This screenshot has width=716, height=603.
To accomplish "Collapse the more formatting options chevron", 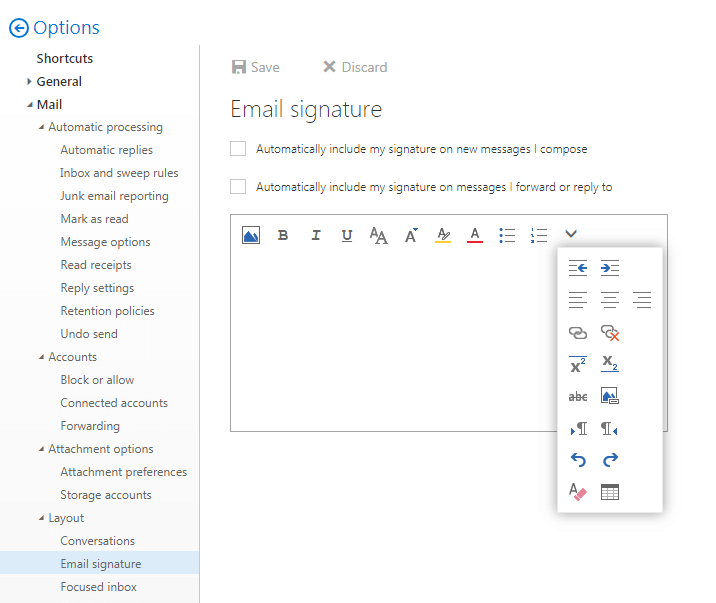I will click(571, 234).
